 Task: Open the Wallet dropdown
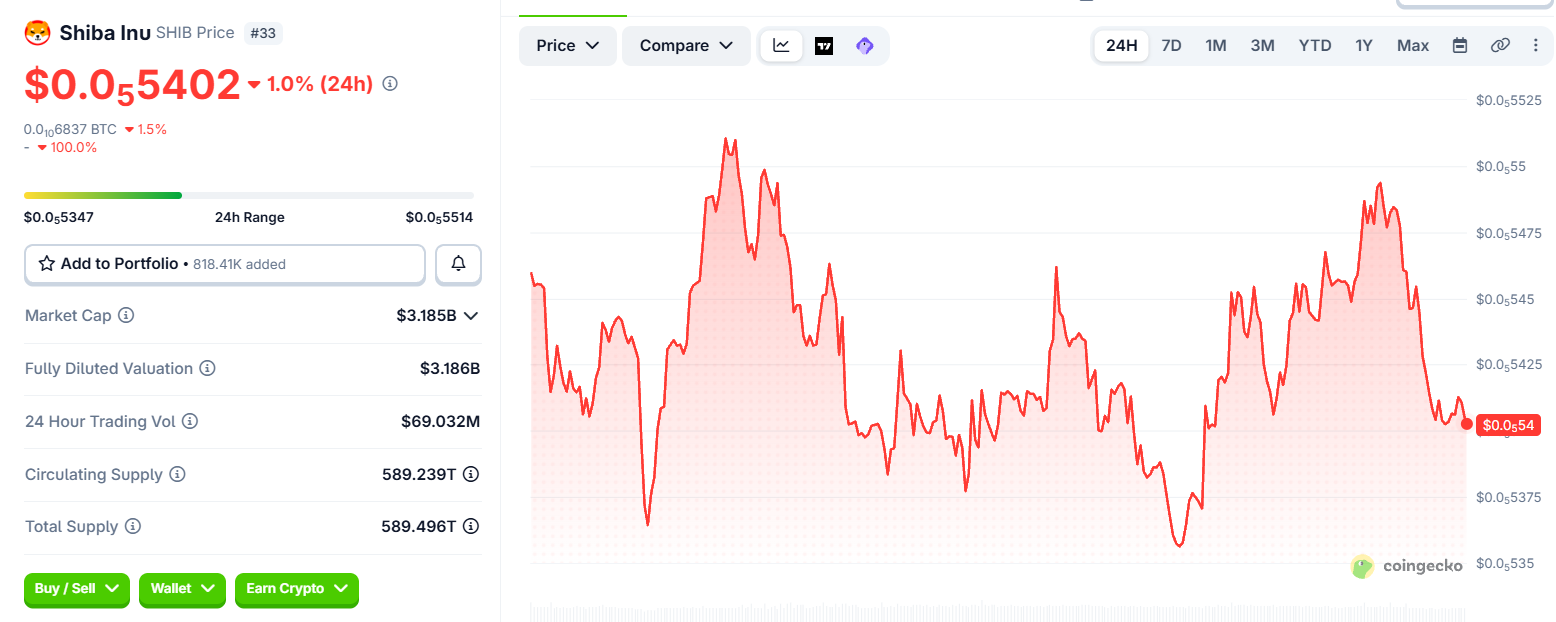182,589
